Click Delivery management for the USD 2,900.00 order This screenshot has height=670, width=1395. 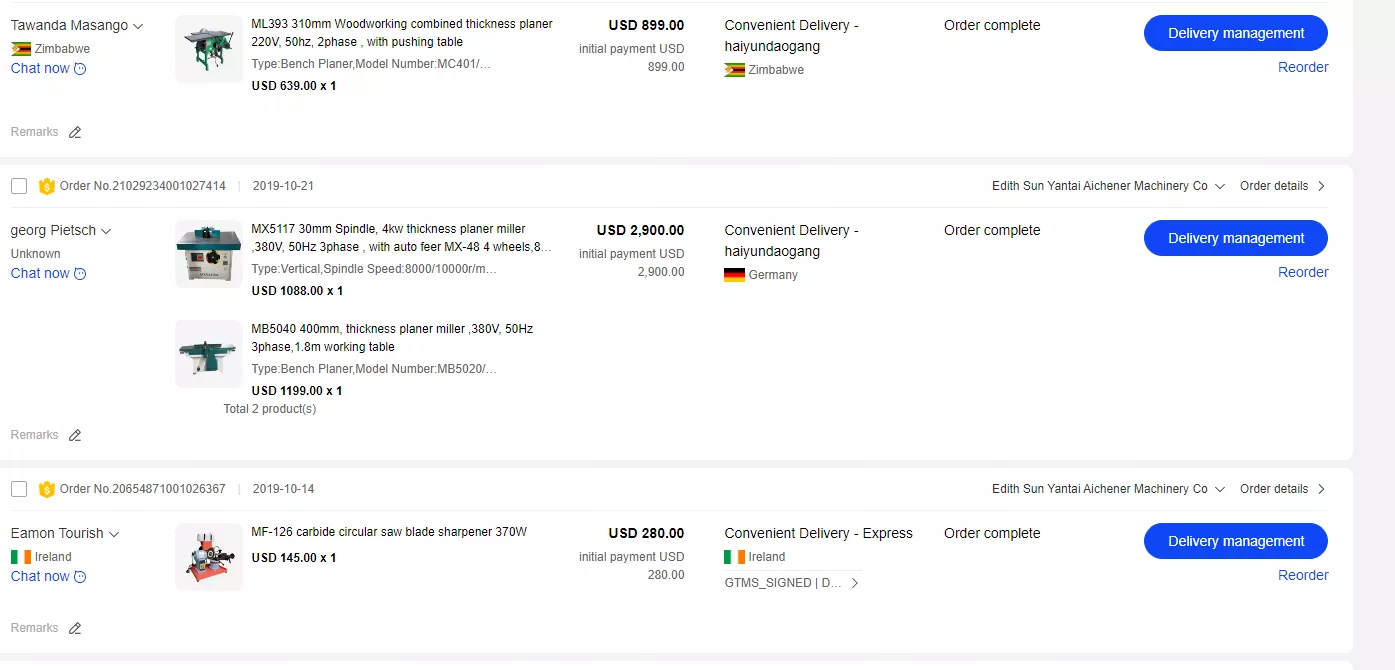[x=1235, y=238]
